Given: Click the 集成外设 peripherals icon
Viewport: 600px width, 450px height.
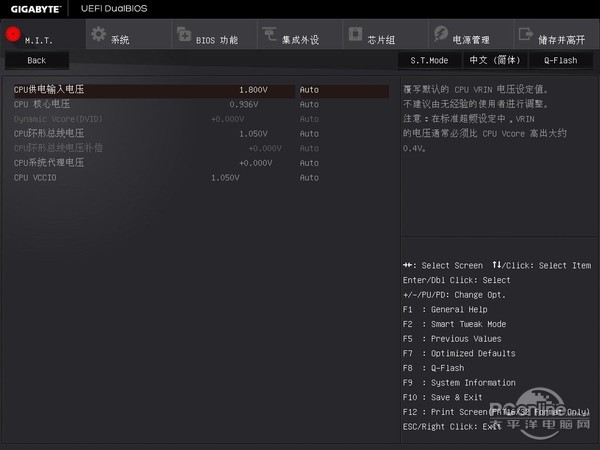Looking at the screenshot, I should point(269,34).
